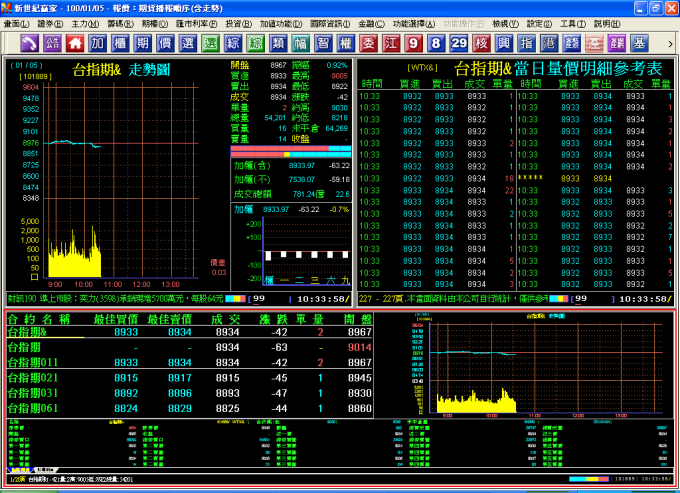
Task: Click the teal 幅 toolbar icon
Action: click(x=301, y=43)
